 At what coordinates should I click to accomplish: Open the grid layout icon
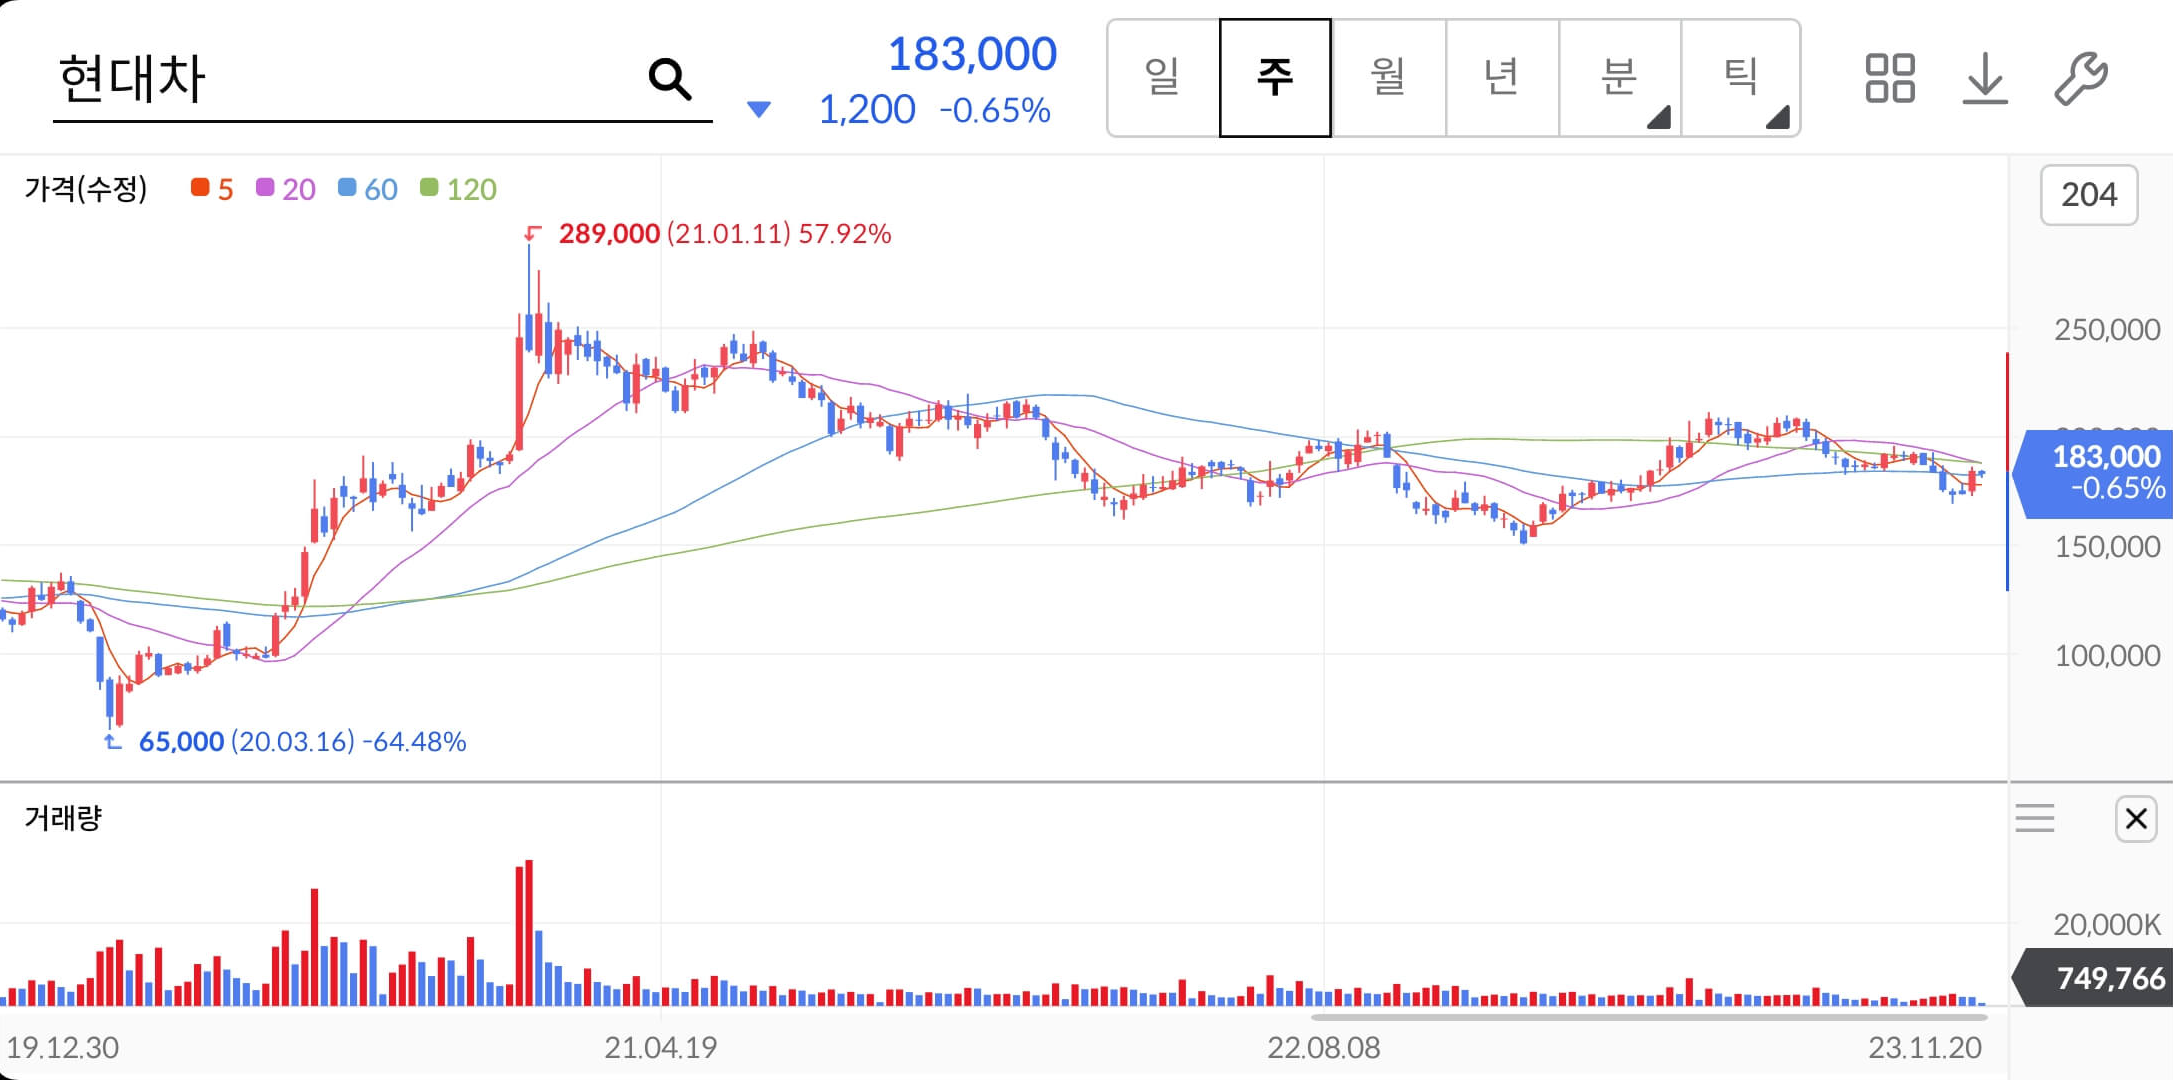pos(1889,78)
